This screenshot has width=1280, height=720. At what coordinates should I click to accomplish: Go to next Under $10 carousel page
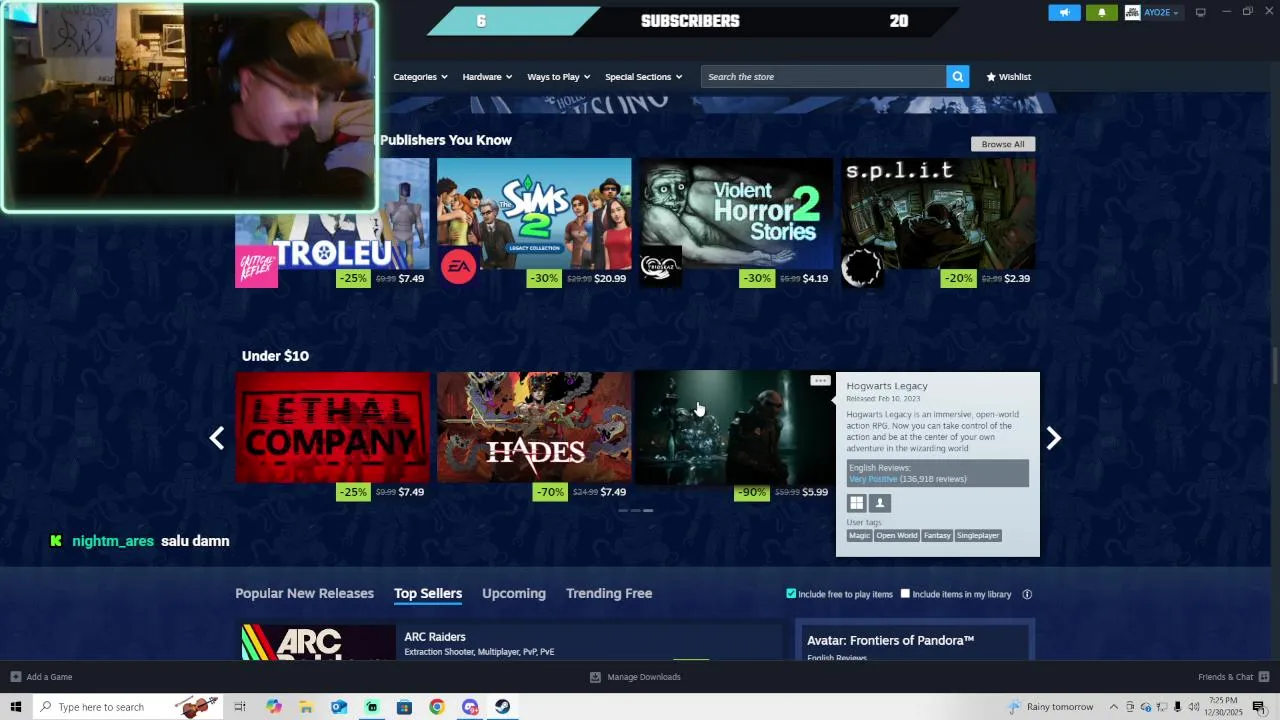point(1053,438)
